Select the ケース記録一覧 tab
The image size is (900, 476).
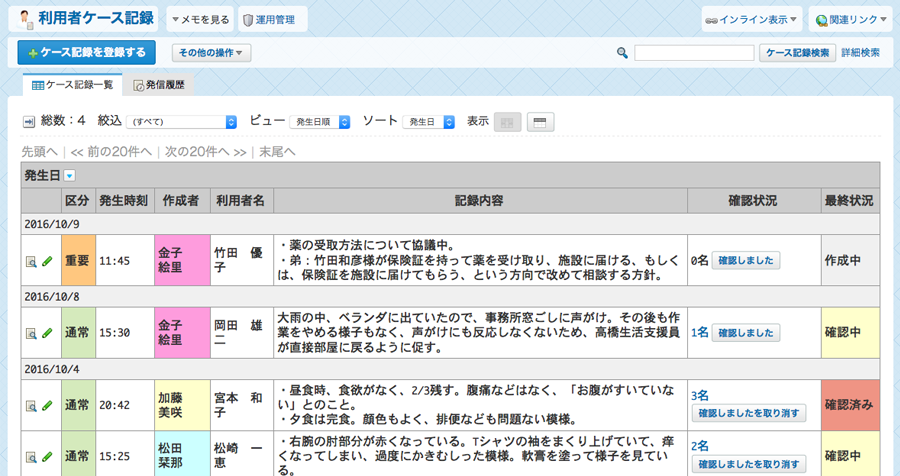(72, 85)
